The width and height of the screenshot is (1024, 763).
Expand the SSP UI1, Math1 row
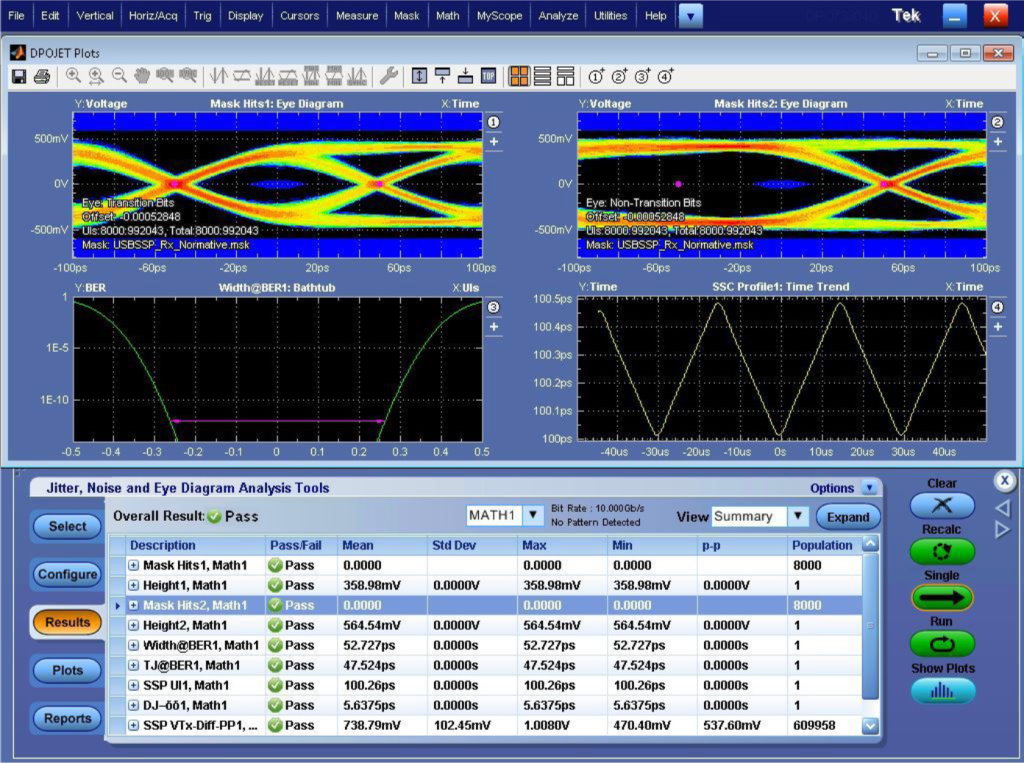coord(133,685)
